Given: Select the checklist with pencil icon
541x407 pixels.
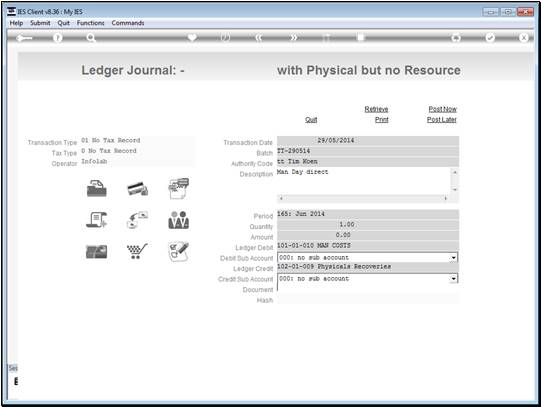Looking at the screenshot, I should coord(178,251).
